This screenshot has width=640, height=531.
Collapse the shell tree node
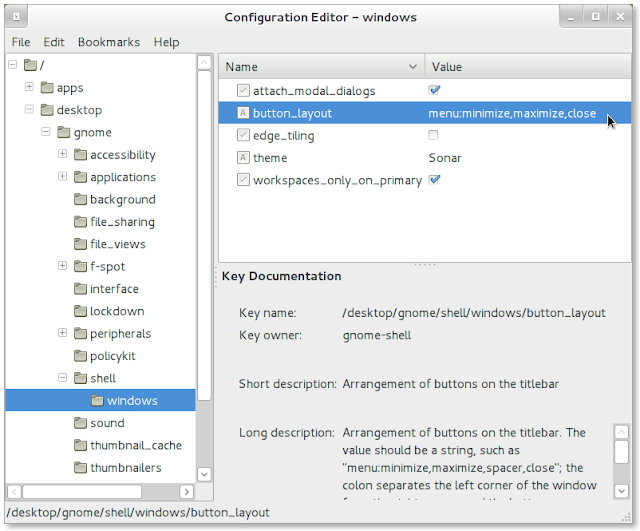point(62,378)
